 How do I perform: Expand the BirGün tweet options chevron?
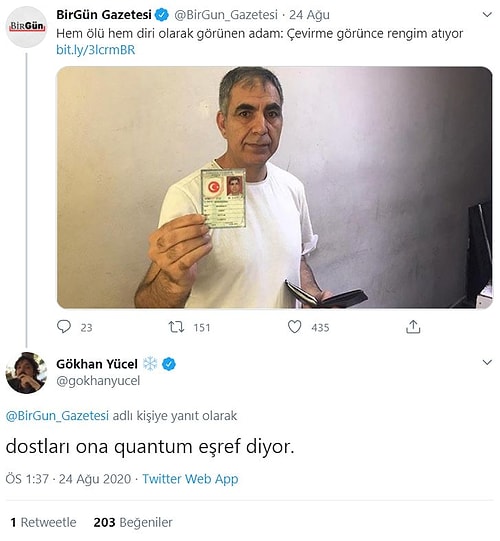(x=487, y=15)
